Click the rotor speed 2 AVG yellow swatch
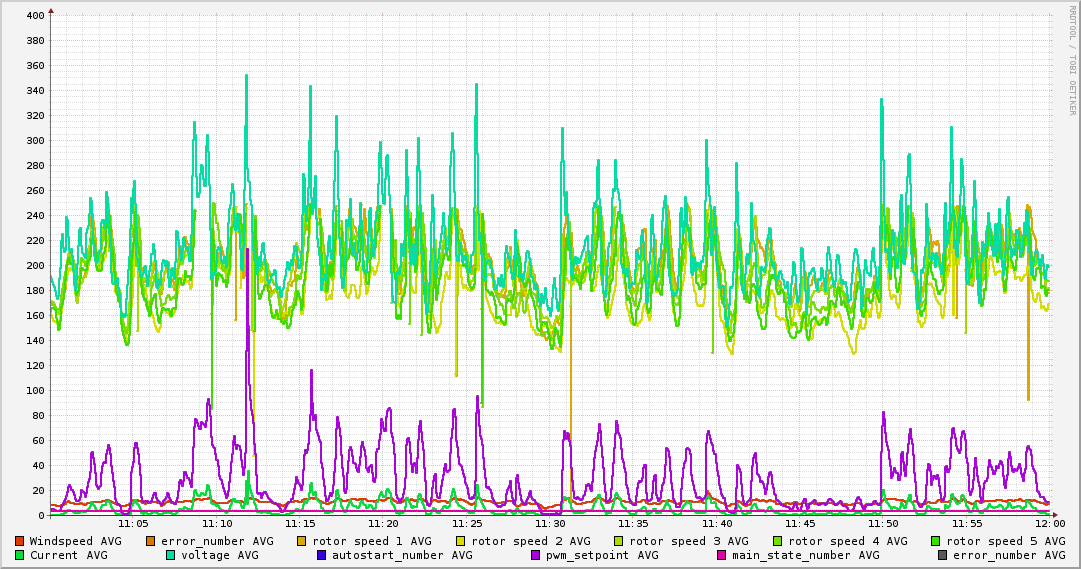1081x569 pixels. (x=461, y=541)
